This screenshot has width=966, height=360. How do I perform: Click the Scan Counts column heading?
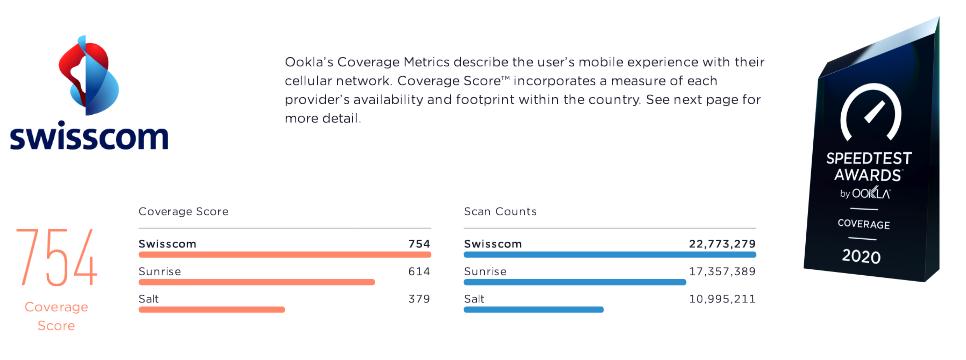pos(500,211)
